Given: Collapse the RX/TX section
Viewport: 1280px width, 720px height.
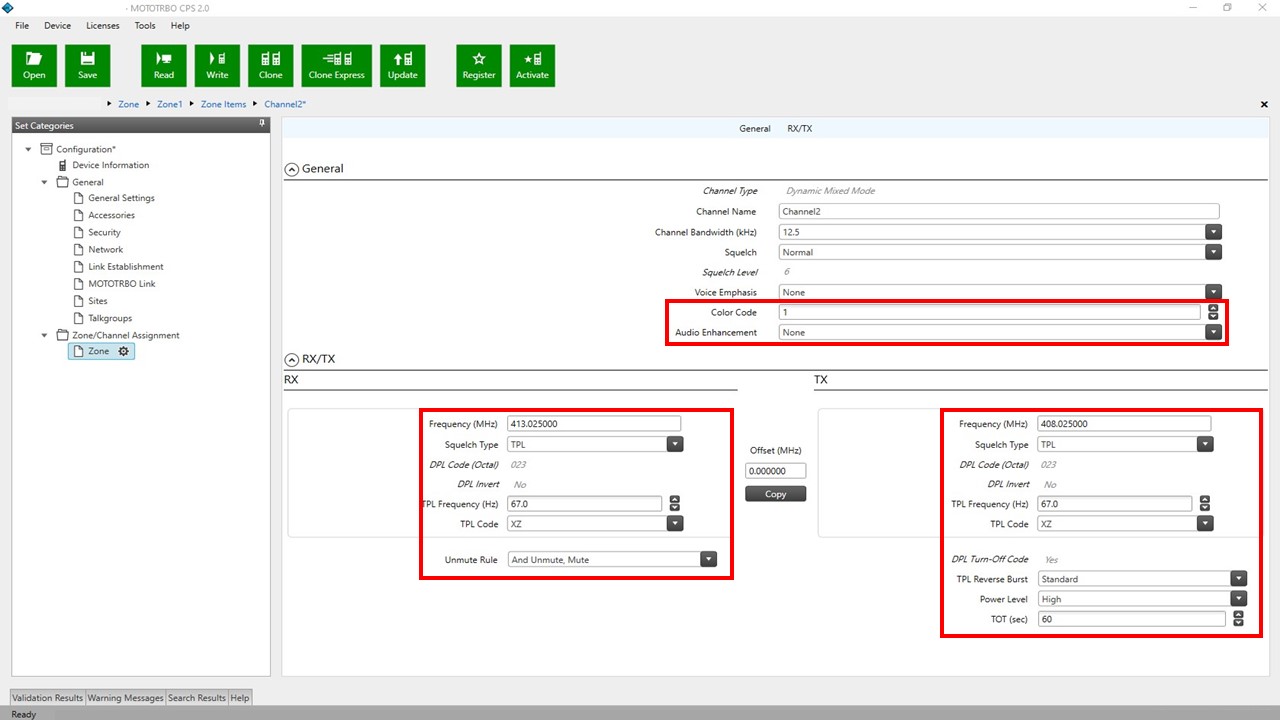Looking at the screenshot, I should pyautogui.click(x=290, y=358).
